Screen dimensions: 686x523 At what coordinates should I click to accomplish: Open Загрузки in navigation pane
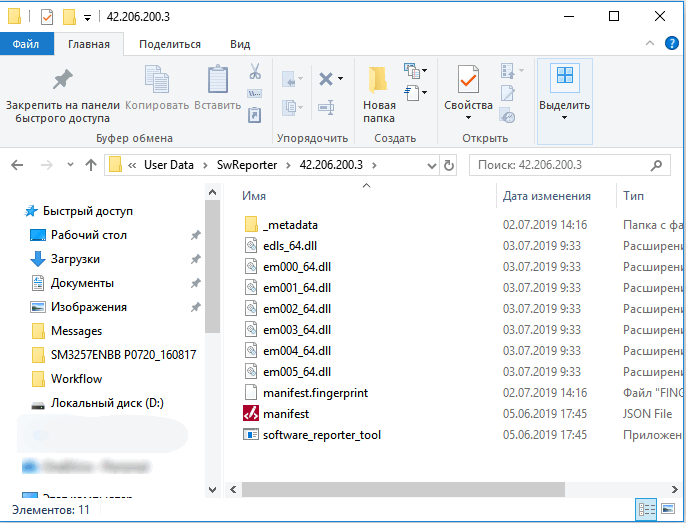tap(75, 260)
